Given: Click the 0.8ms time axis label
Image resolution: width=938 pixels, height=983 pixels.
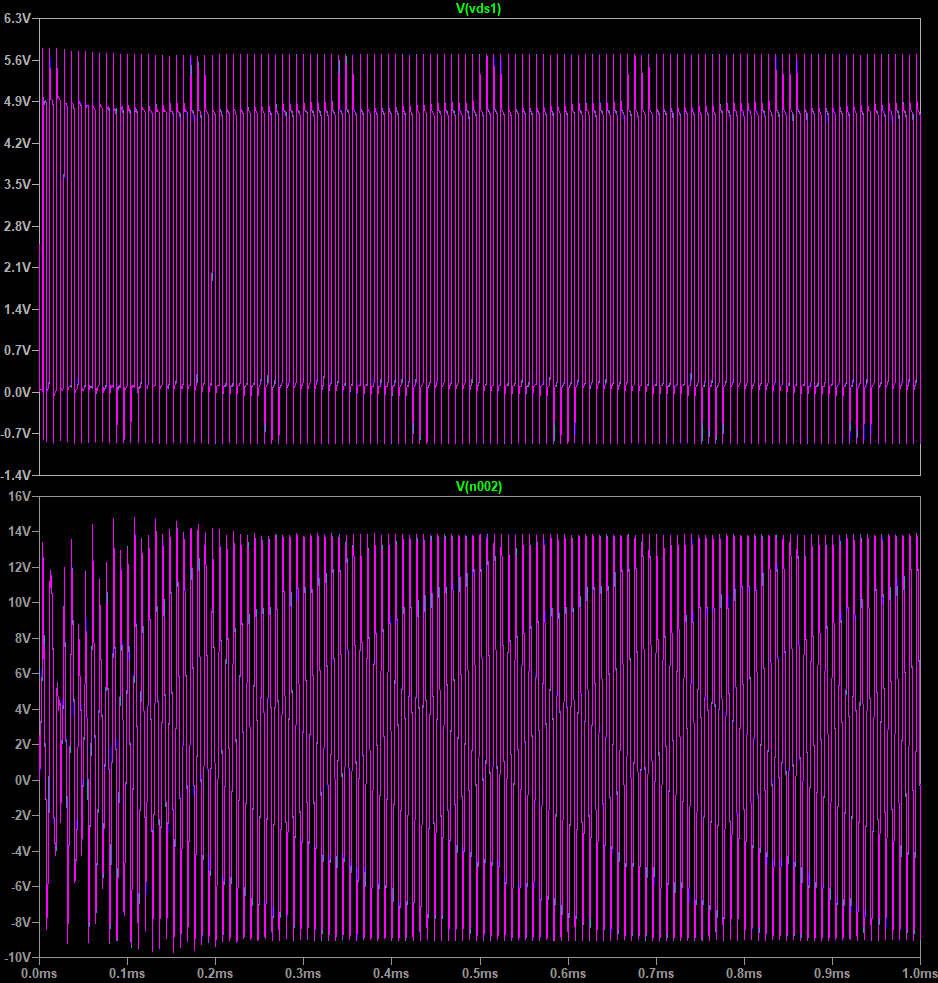Looking at the screenshot, I should coord(744,974).
